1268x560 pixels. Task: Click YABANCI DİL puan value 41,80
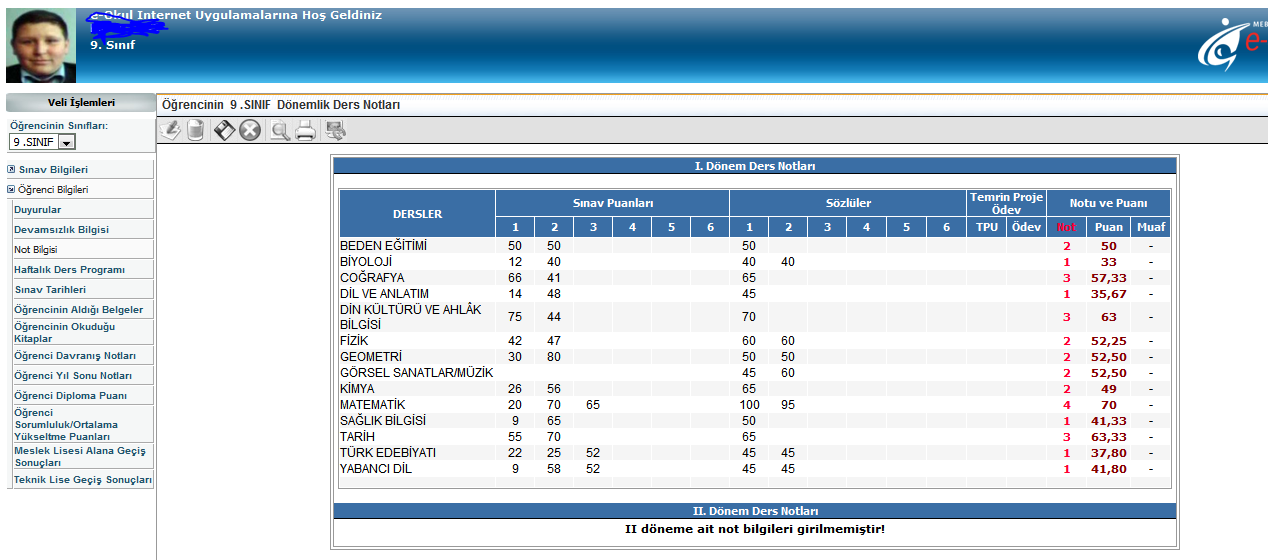pos(1109,469)
